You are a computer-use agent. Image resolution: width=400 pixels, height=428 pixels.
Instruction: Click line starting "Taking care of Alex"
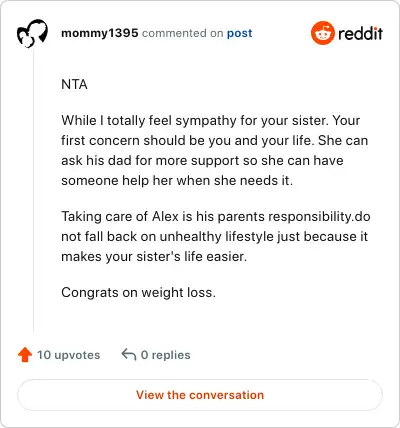pyautogui.click(x=216, y=217)
